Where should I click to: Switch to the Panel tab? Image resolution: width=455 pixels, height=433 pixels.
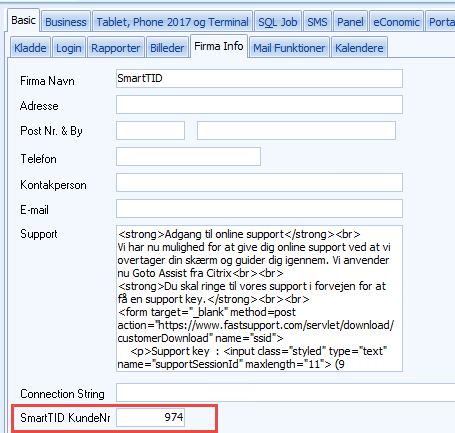point(350,22)
